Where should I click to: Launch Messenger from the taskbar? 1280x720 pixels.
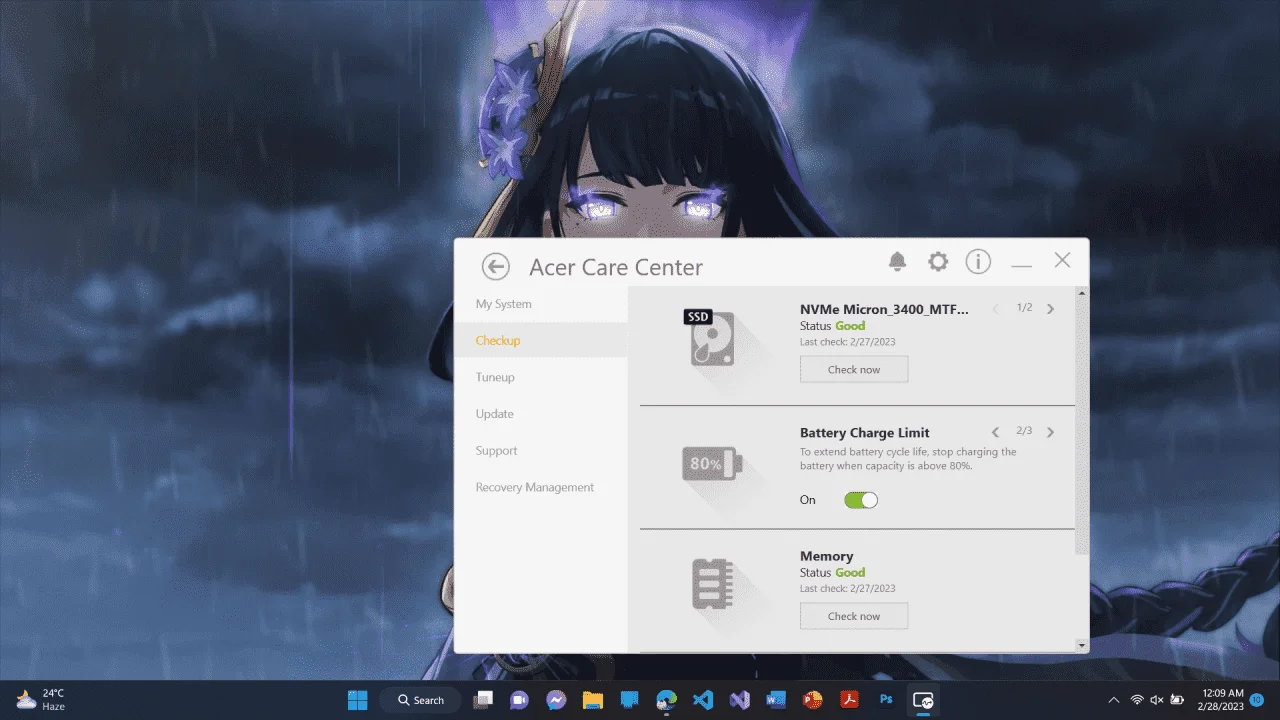point(556,700)
